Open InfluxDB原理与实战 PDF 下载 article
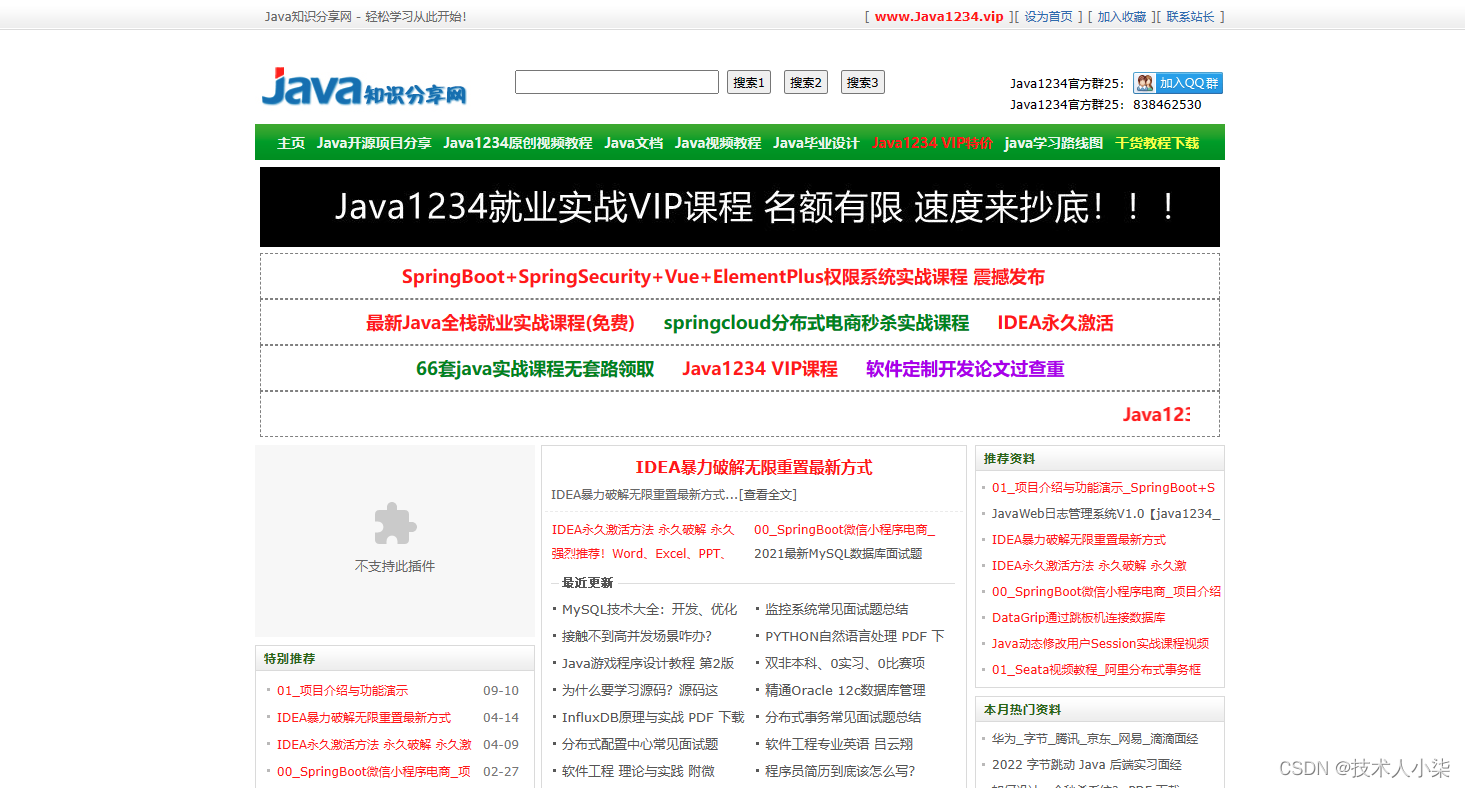The height and width of the screenshot is (788, 1465). pyautogui.click(x=653, y=717)
